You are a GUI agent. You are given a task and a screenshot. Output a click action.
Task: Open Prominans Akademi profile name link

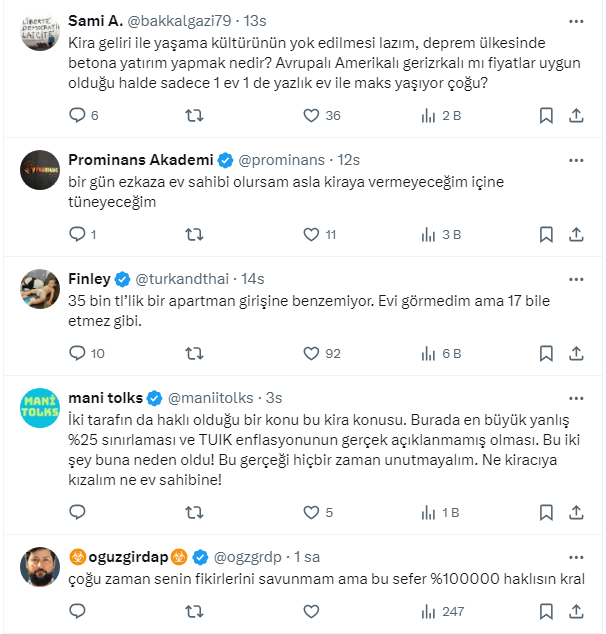click(141, 160)
